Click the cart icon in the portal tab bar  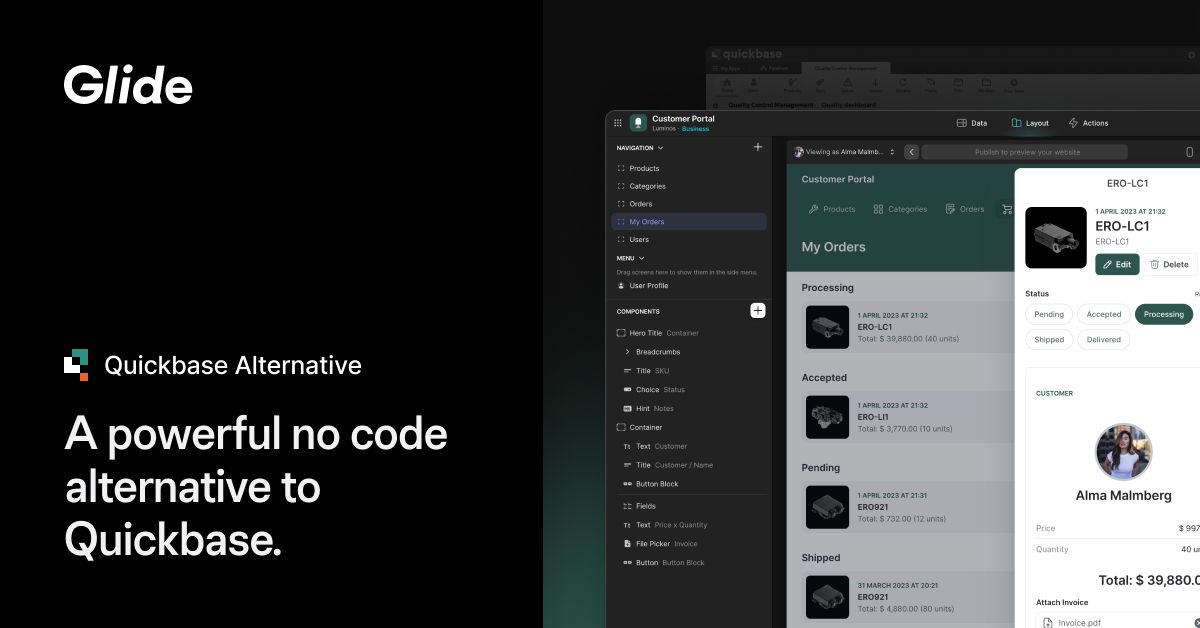pyautogui.click(x=1008, y=209)
